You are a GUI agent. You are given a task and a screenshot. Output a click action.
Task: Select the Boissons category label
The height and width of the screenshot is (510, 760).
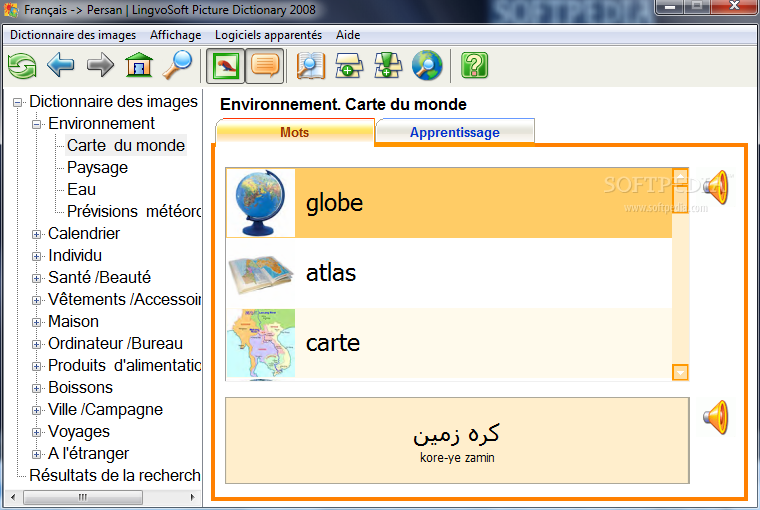[x=80, y=387]
